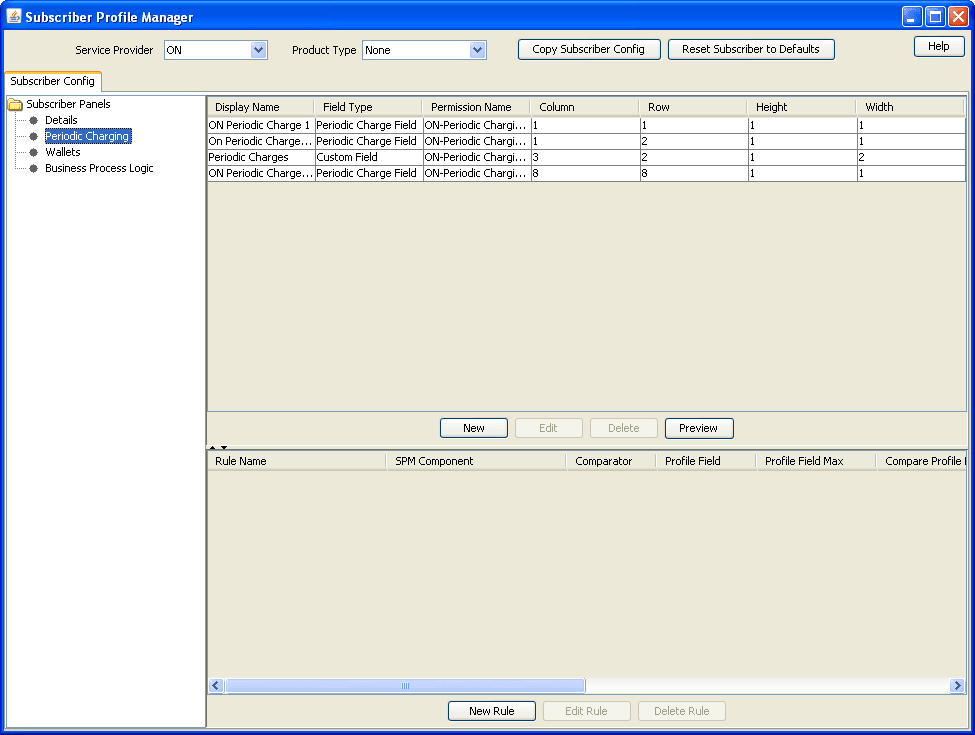Select the Periodic Charging tree node

(88, 136)
